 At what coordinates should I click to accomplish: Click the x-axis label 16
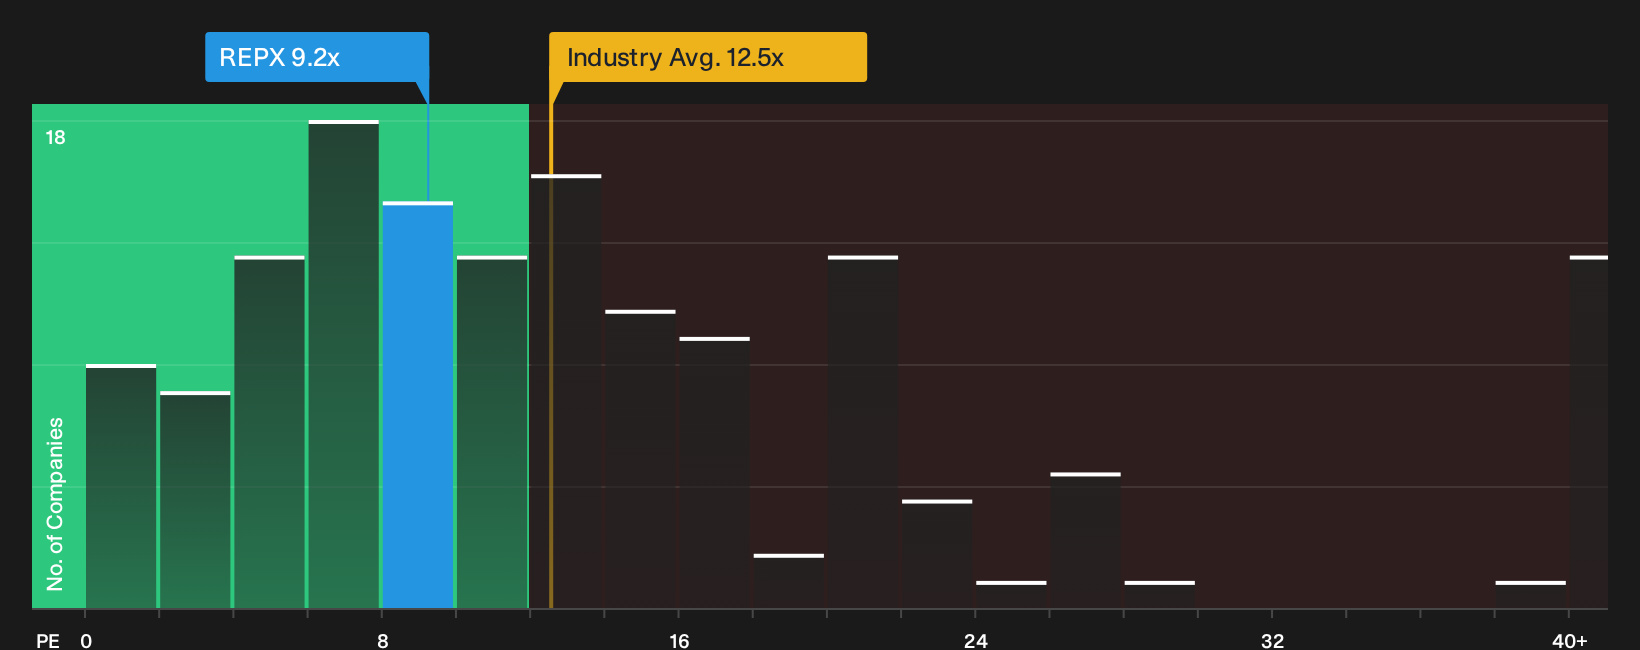click(679, 641)
